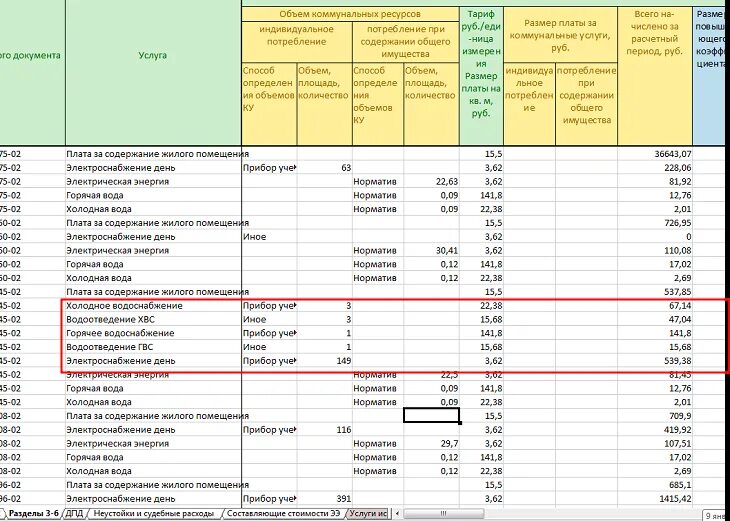This screenshot has width=730, height=521.
Task: Open the partially visible Услуги ис sheet tab
Action: (x=368, y=514)
